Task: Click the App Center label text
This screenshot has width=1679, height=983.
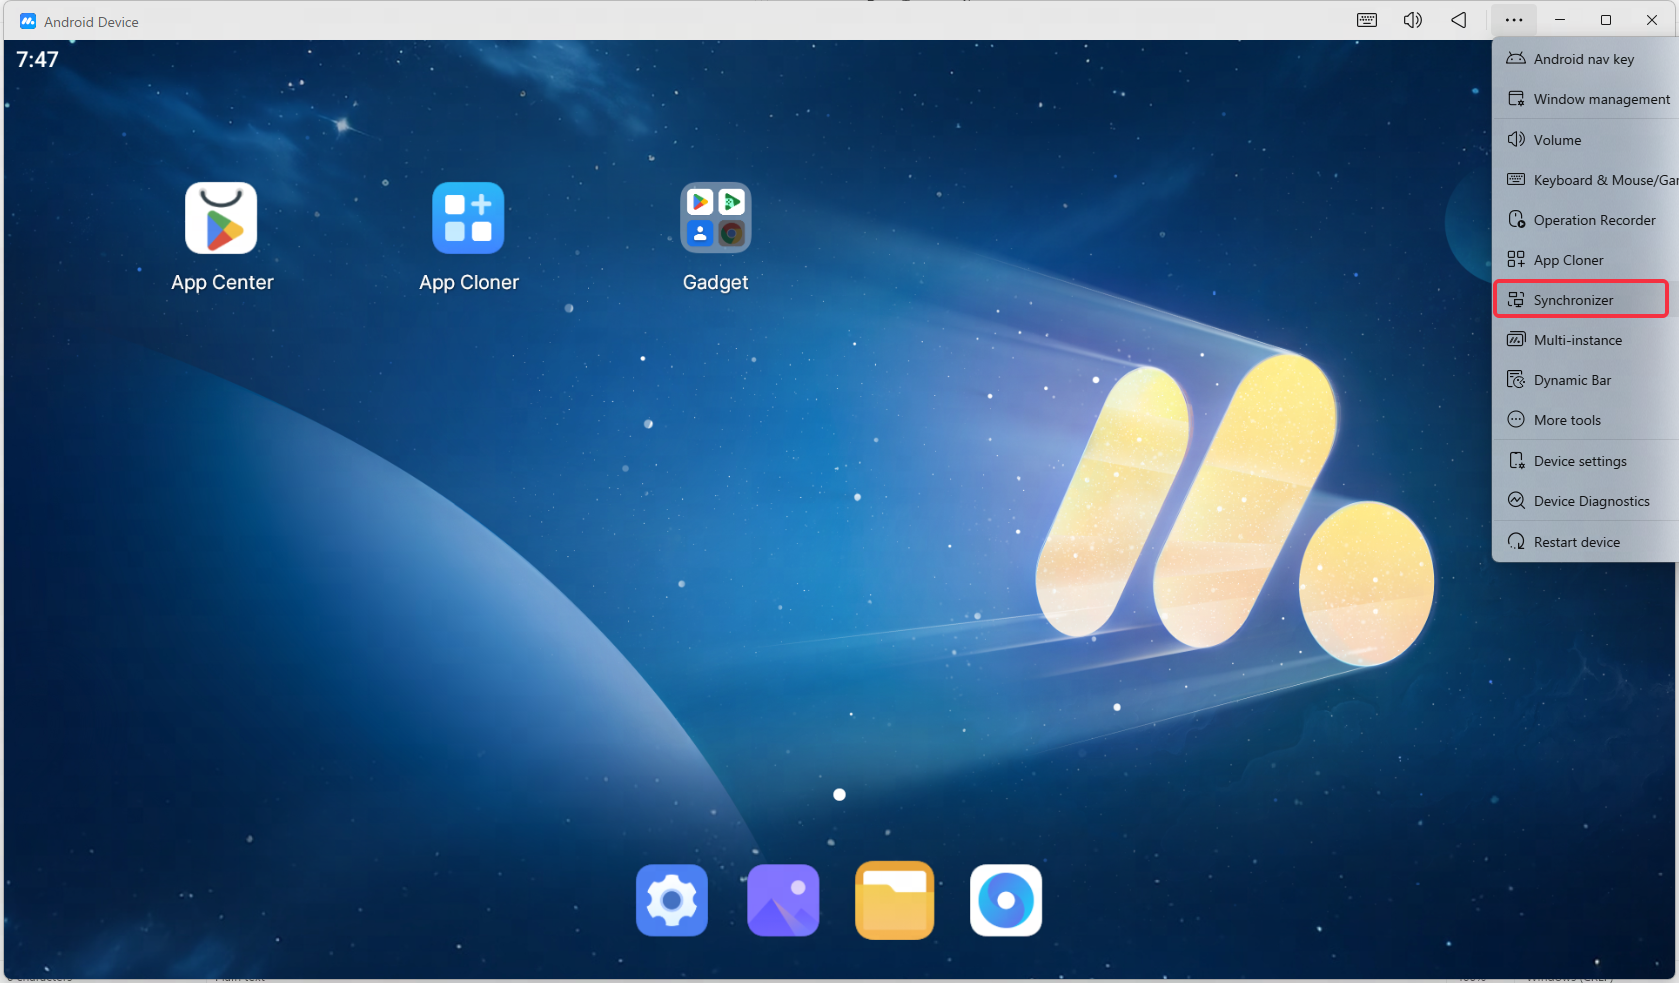Action: point(222,283)
